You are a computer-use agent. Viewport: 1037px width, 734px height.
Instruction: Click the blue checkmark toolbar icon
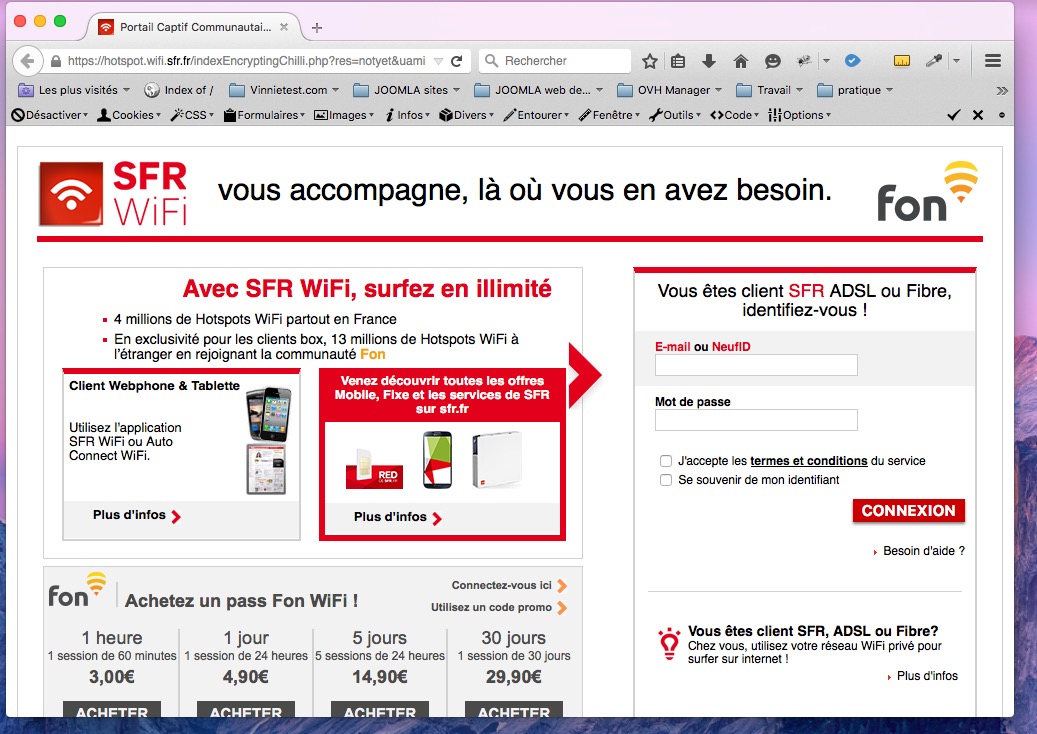click(x=852, y=61)
